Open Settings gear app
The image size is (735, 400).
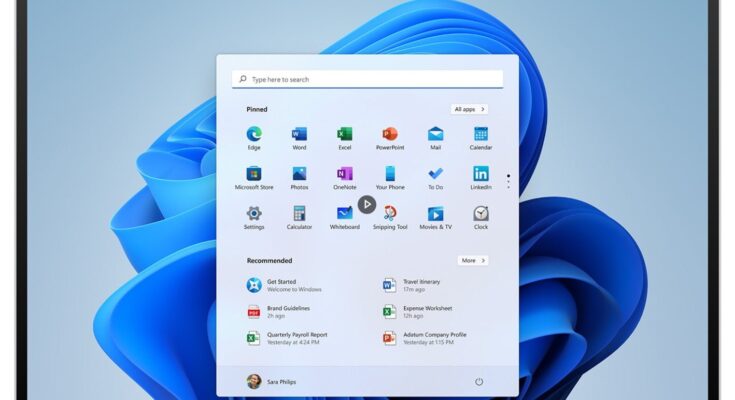pyautogui.click(x=254, y=218)
